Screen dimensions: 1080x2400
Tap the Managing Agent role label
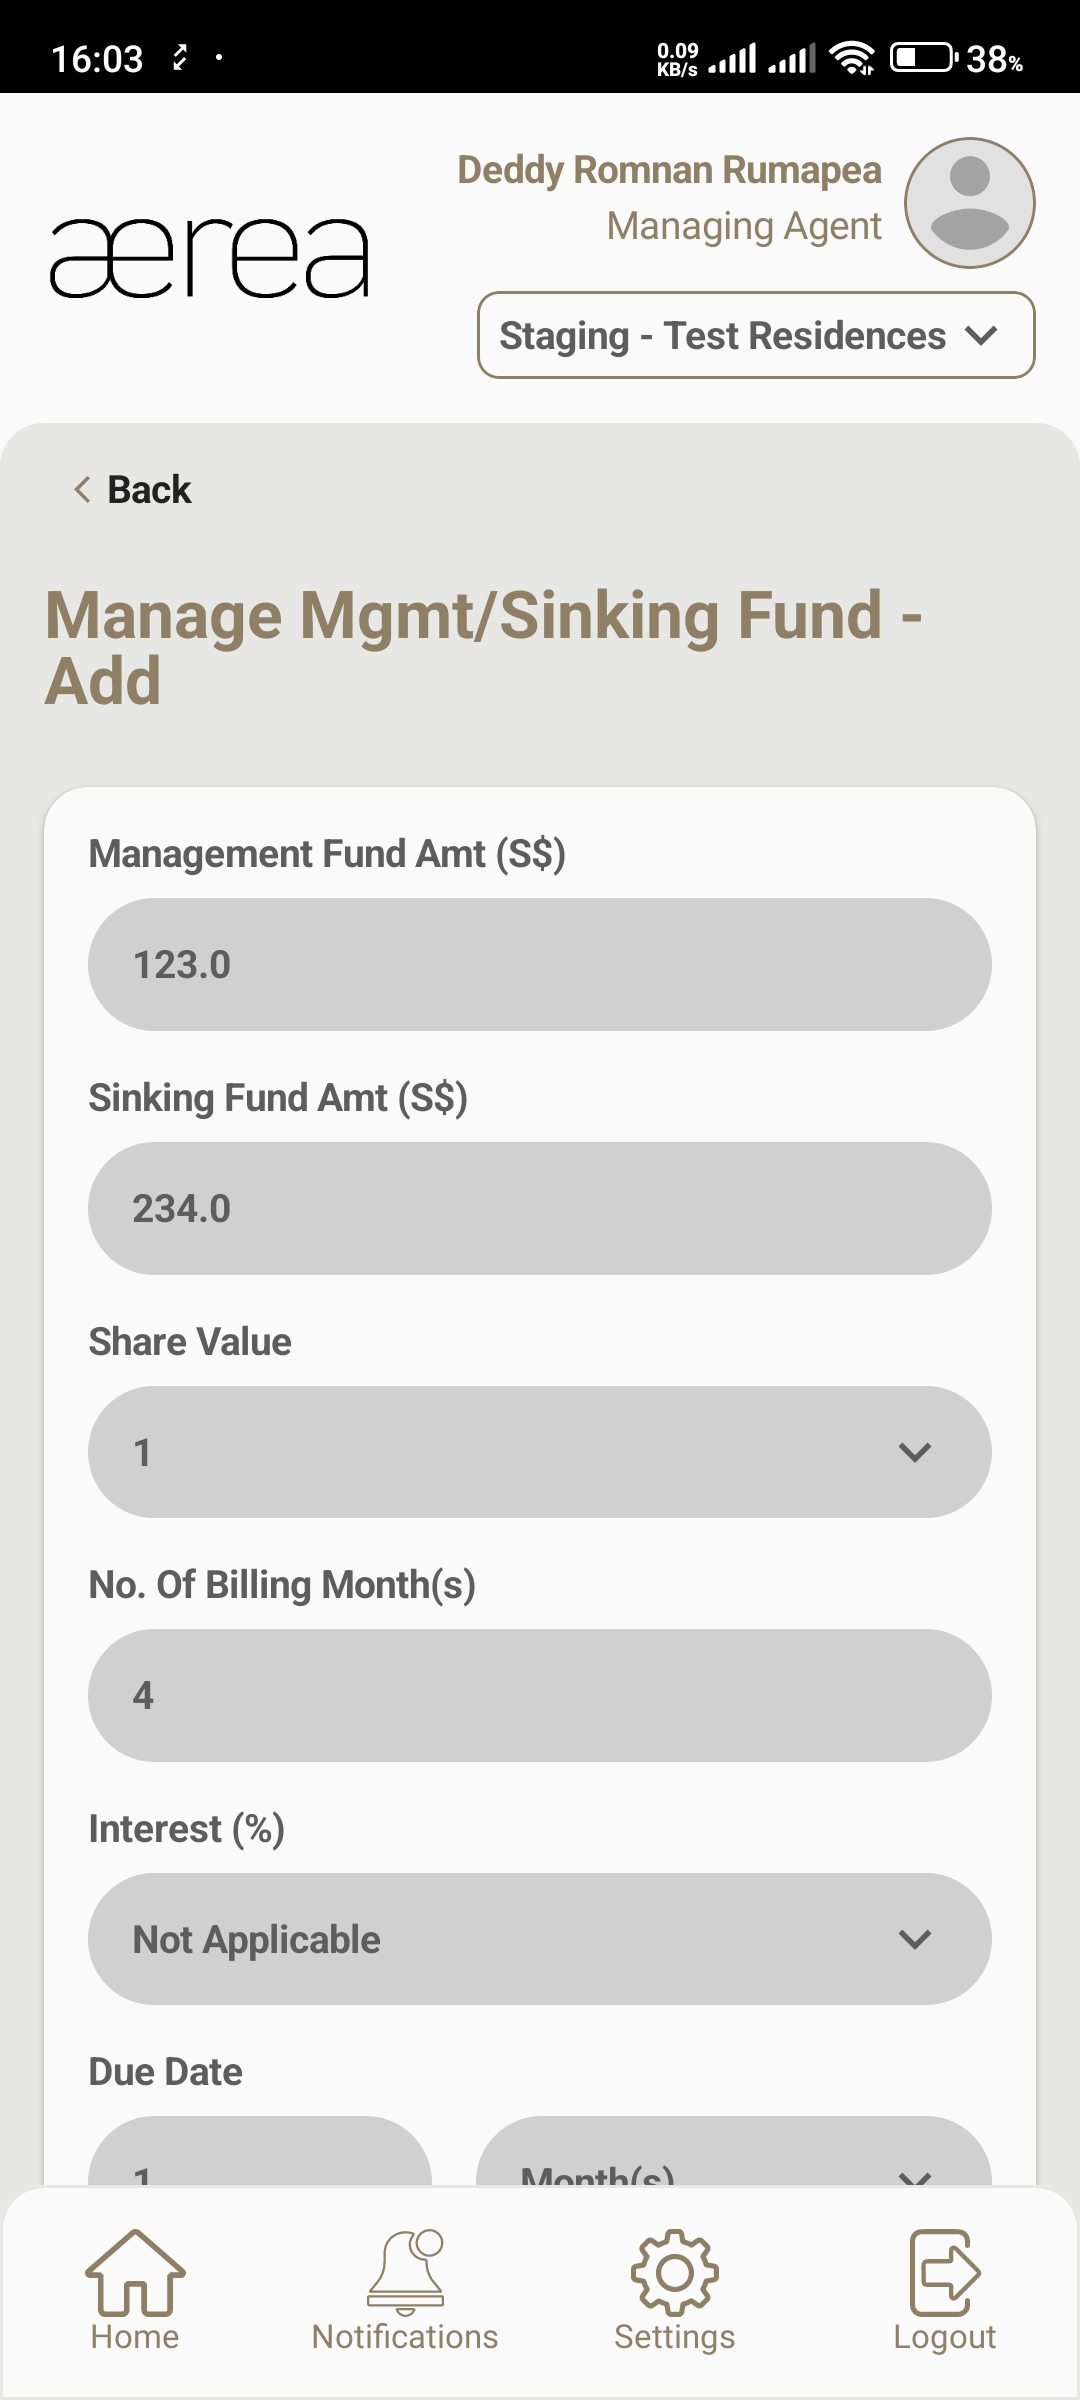click(744, 226)
